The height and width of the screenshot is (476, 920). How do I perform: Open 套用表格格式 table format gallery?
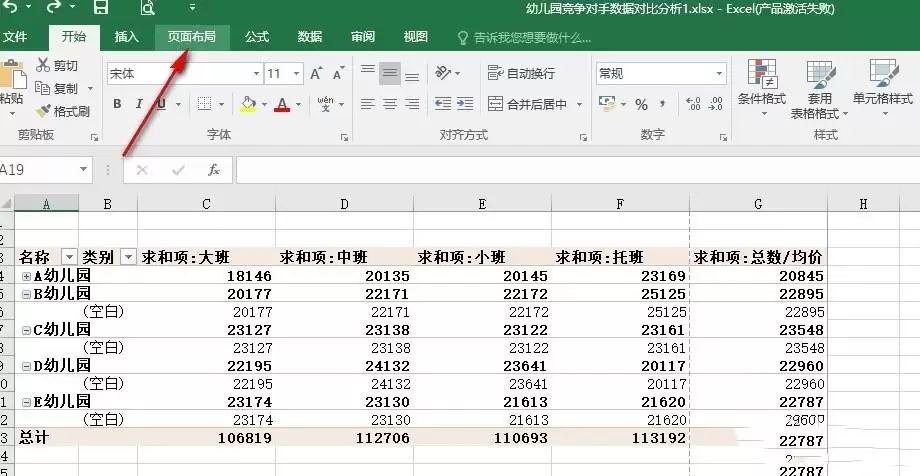point(819,89)
